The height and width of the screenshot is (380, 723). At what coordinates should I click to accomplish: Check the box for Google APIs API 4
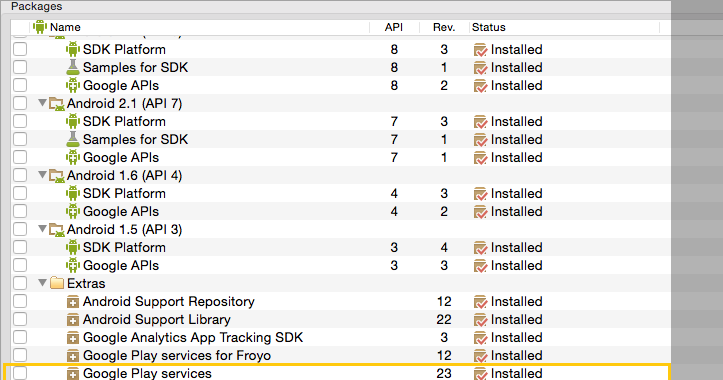coord(20,211)
